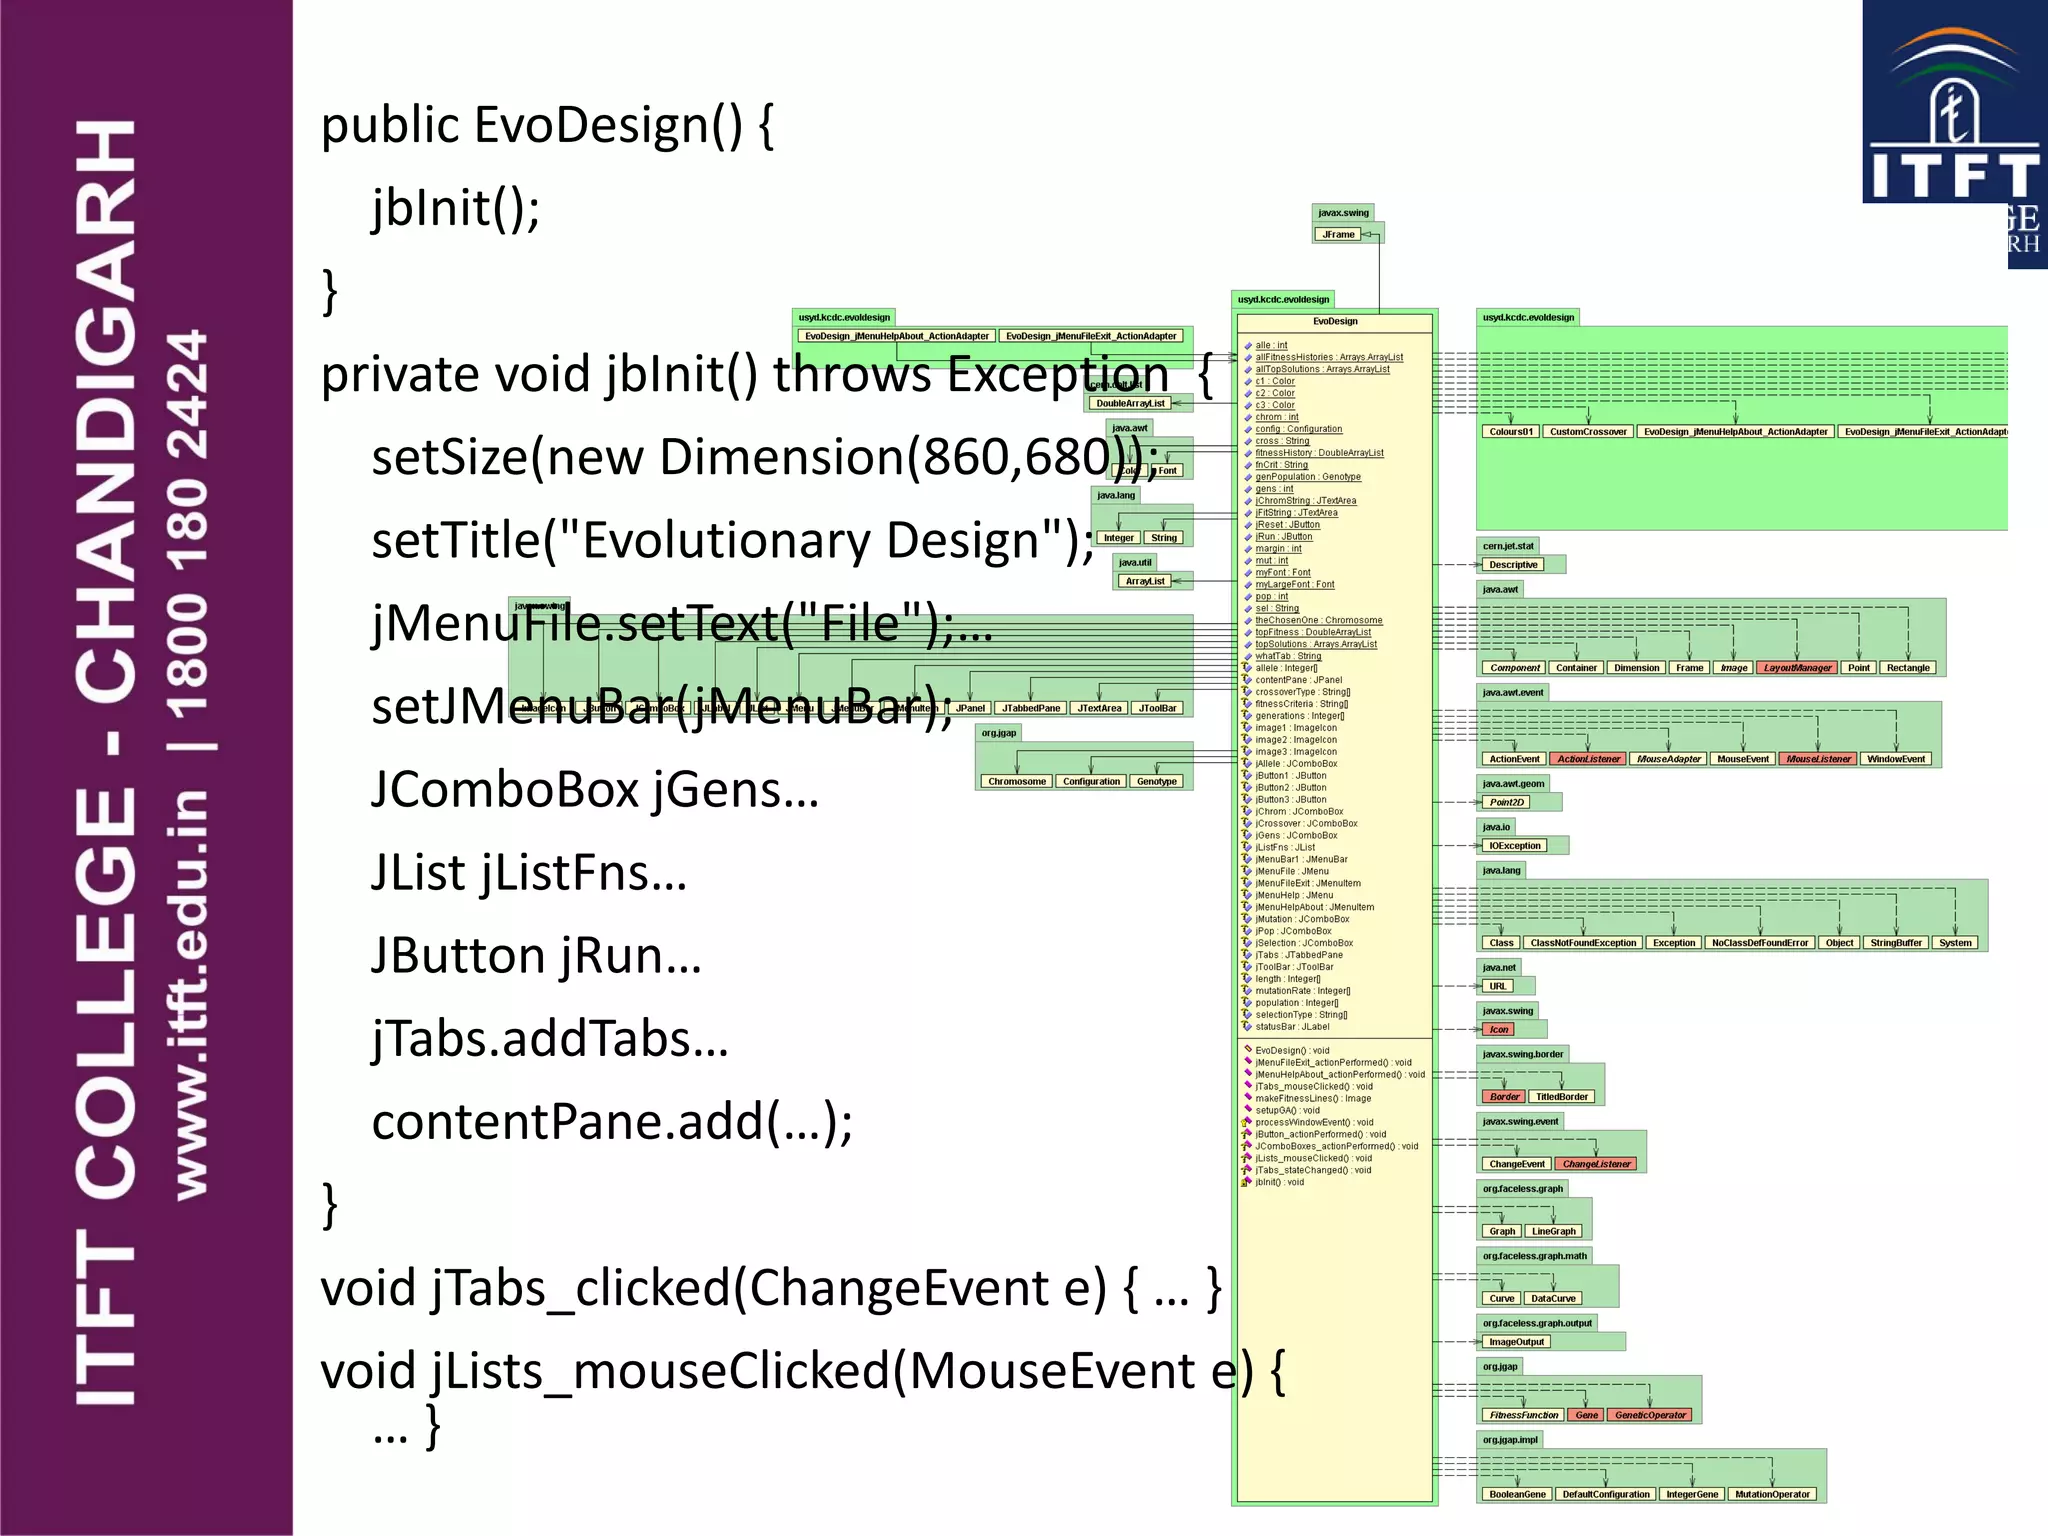Click the IOException class box

coord(1514,846)
